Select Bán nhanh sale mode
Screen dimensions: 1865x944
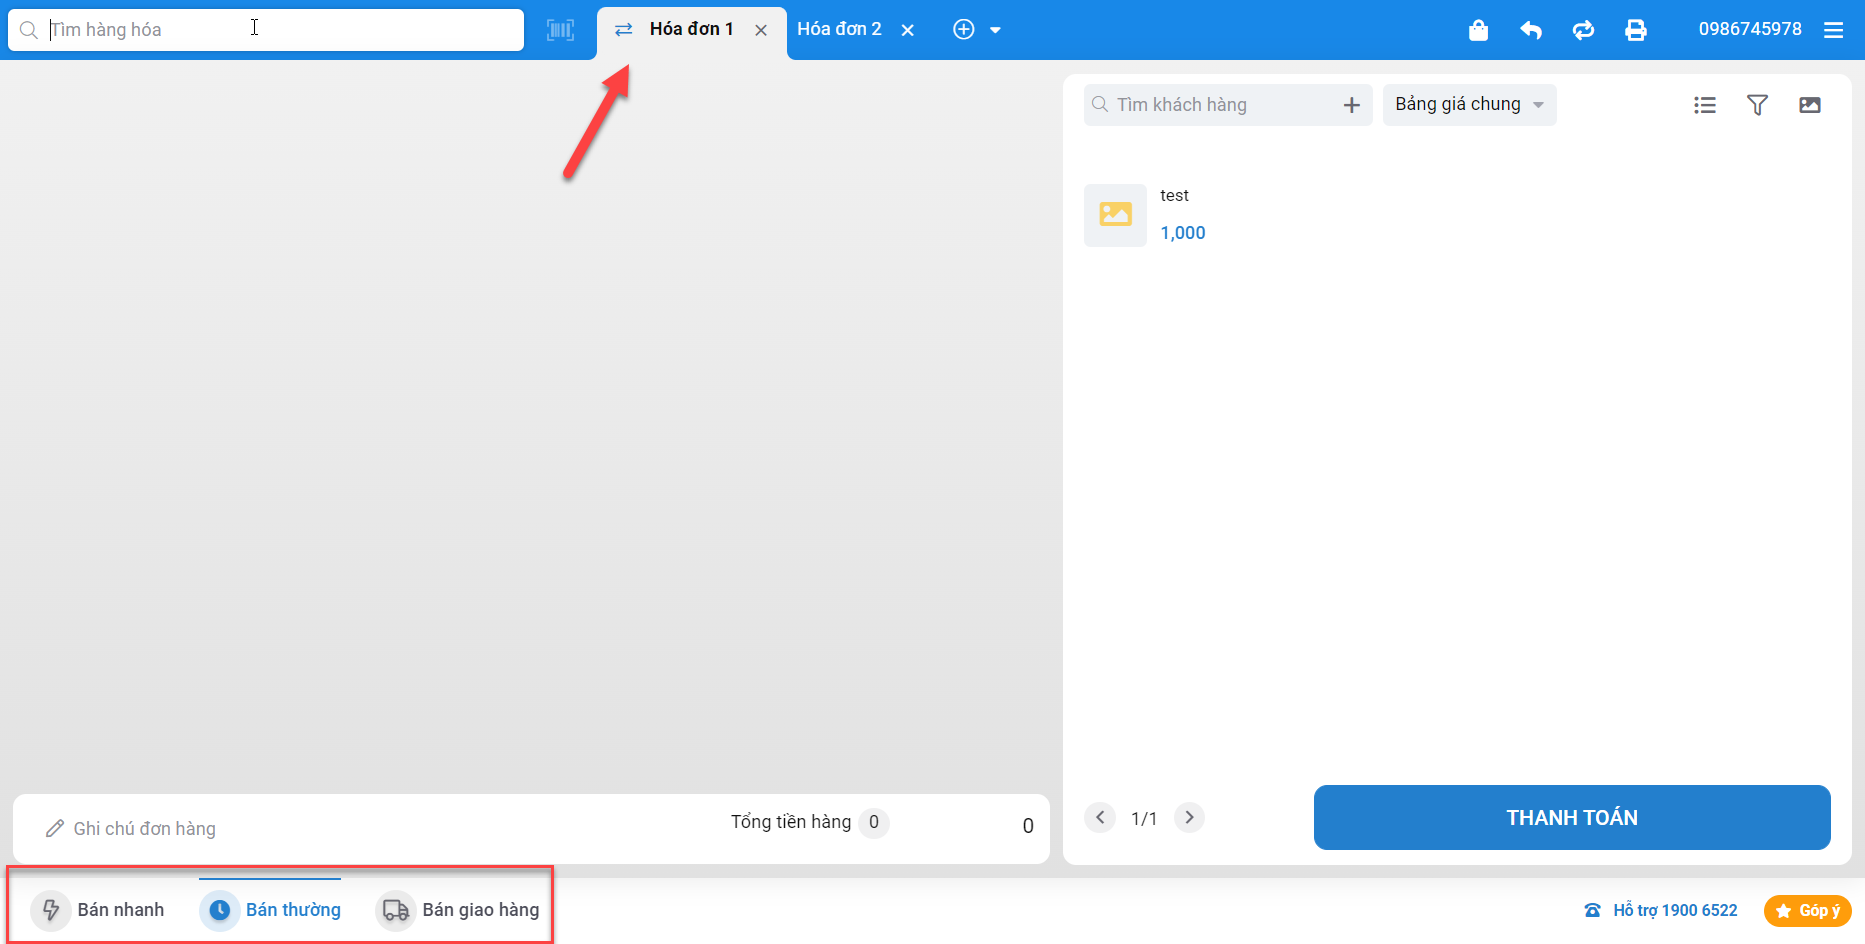click(98, 910)
